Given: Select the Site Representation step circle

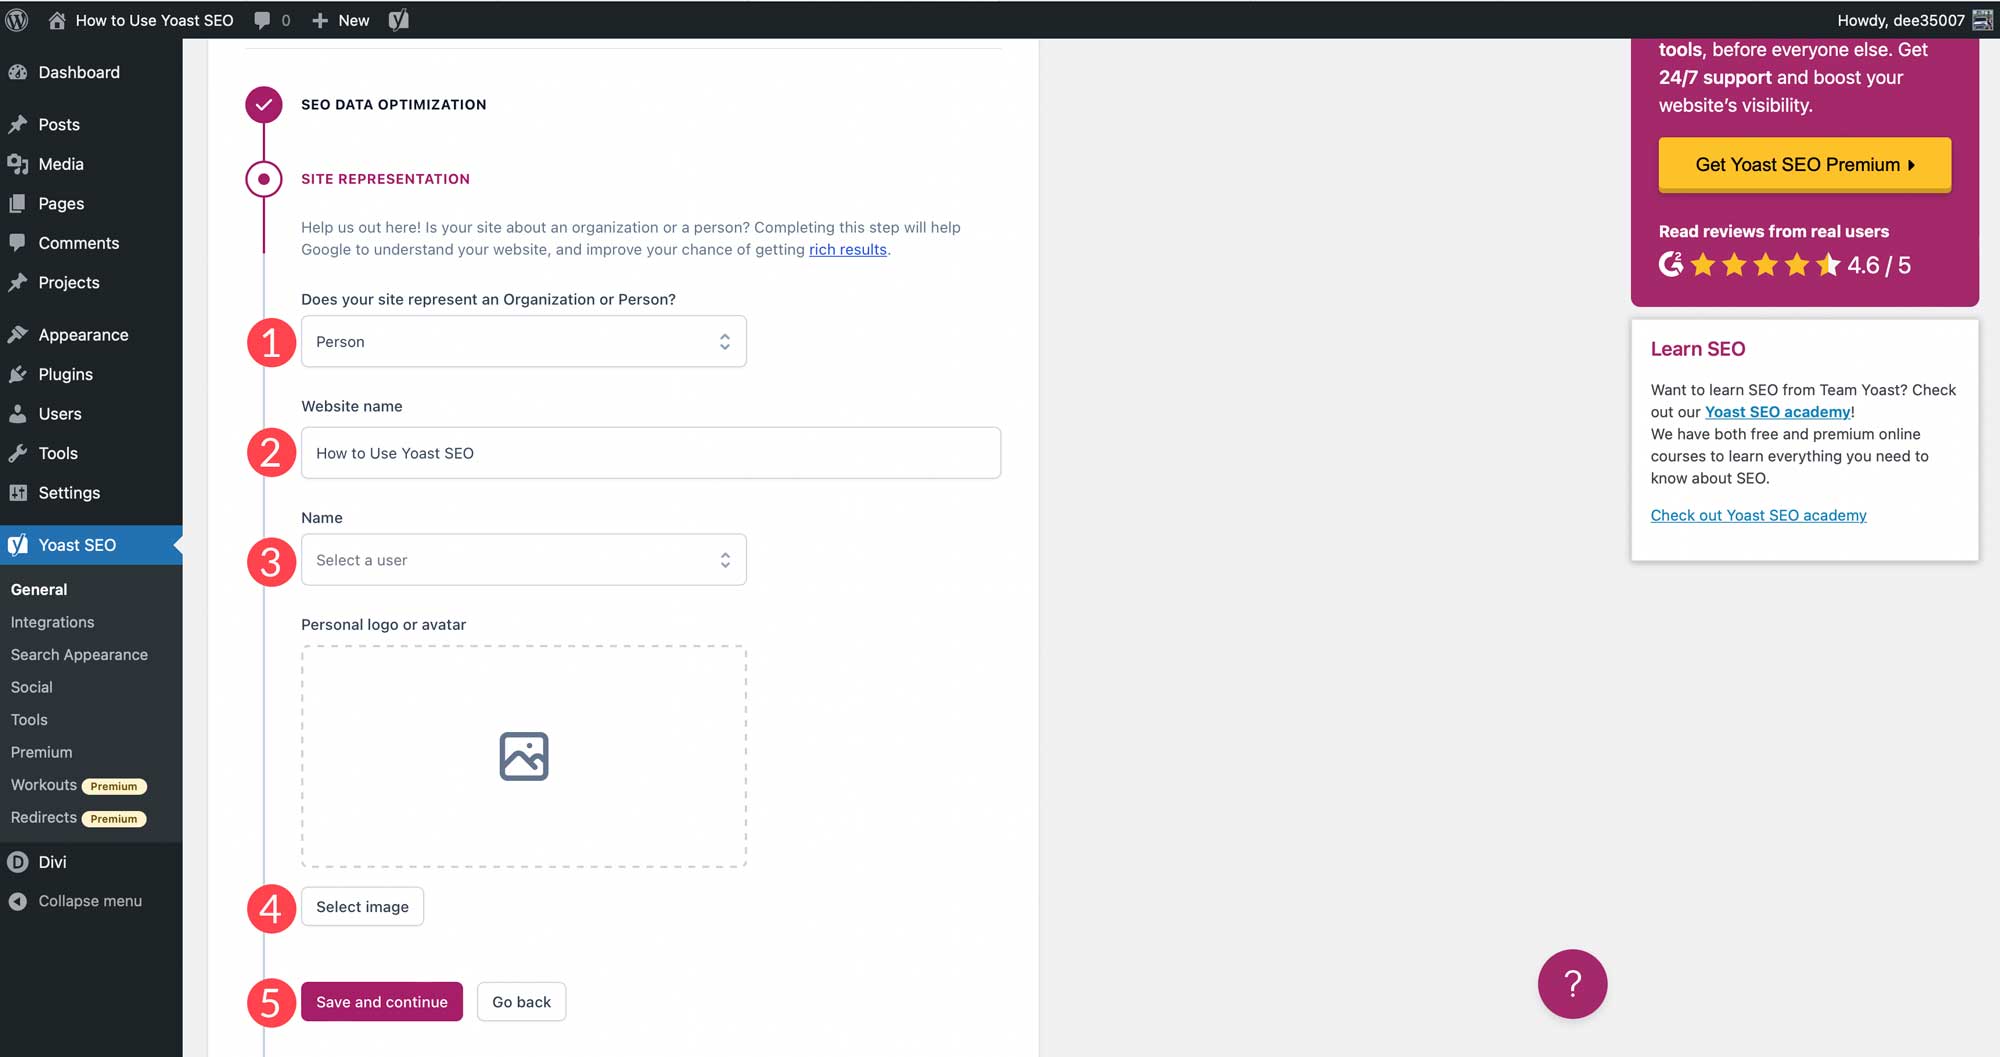Looking at the screenshot, I should 264,179.
